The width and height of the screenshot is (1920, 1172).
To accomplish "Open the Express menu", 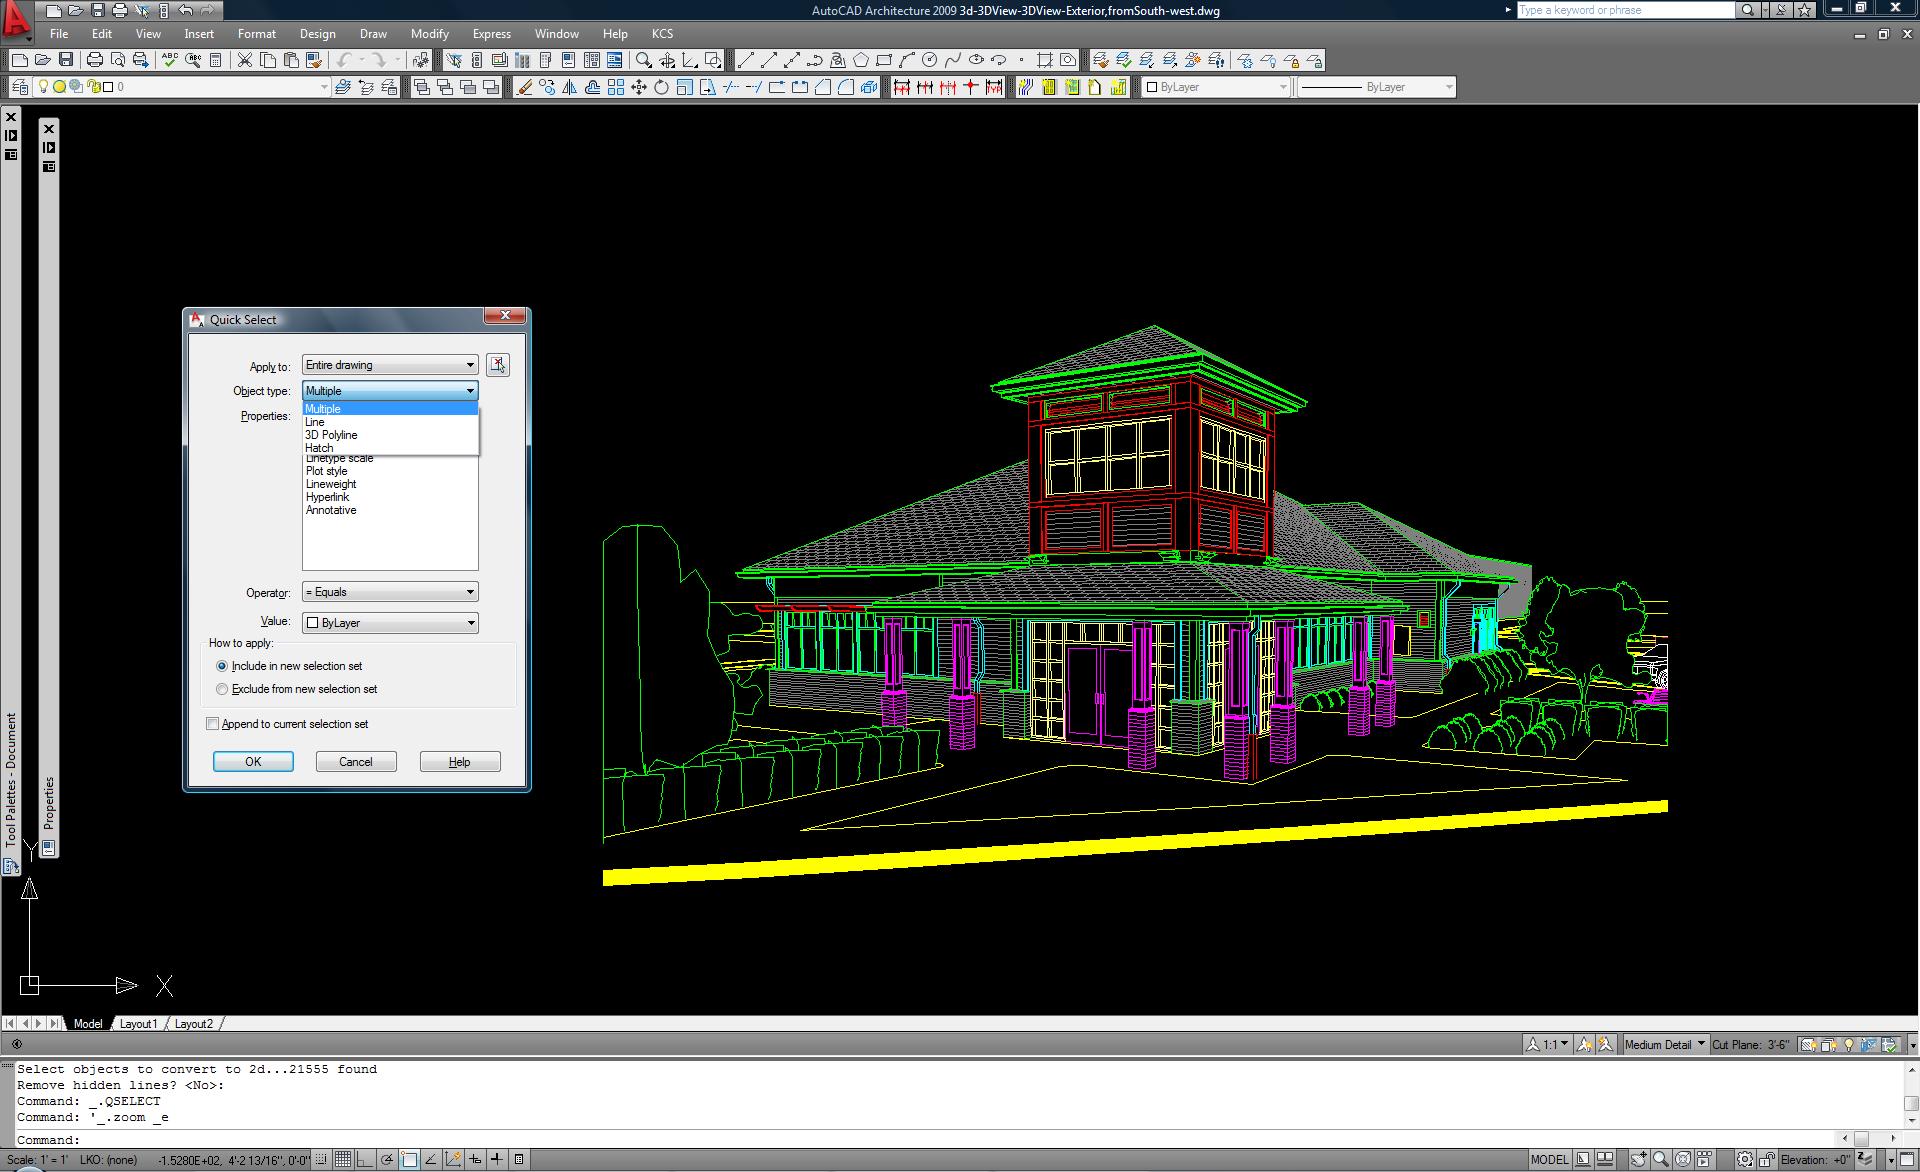I will point(492,34).
